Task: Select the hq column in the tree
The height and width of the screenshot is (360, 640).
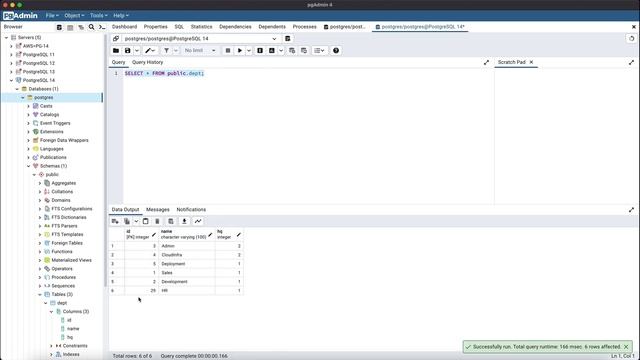Action: [x=70, y=338]
